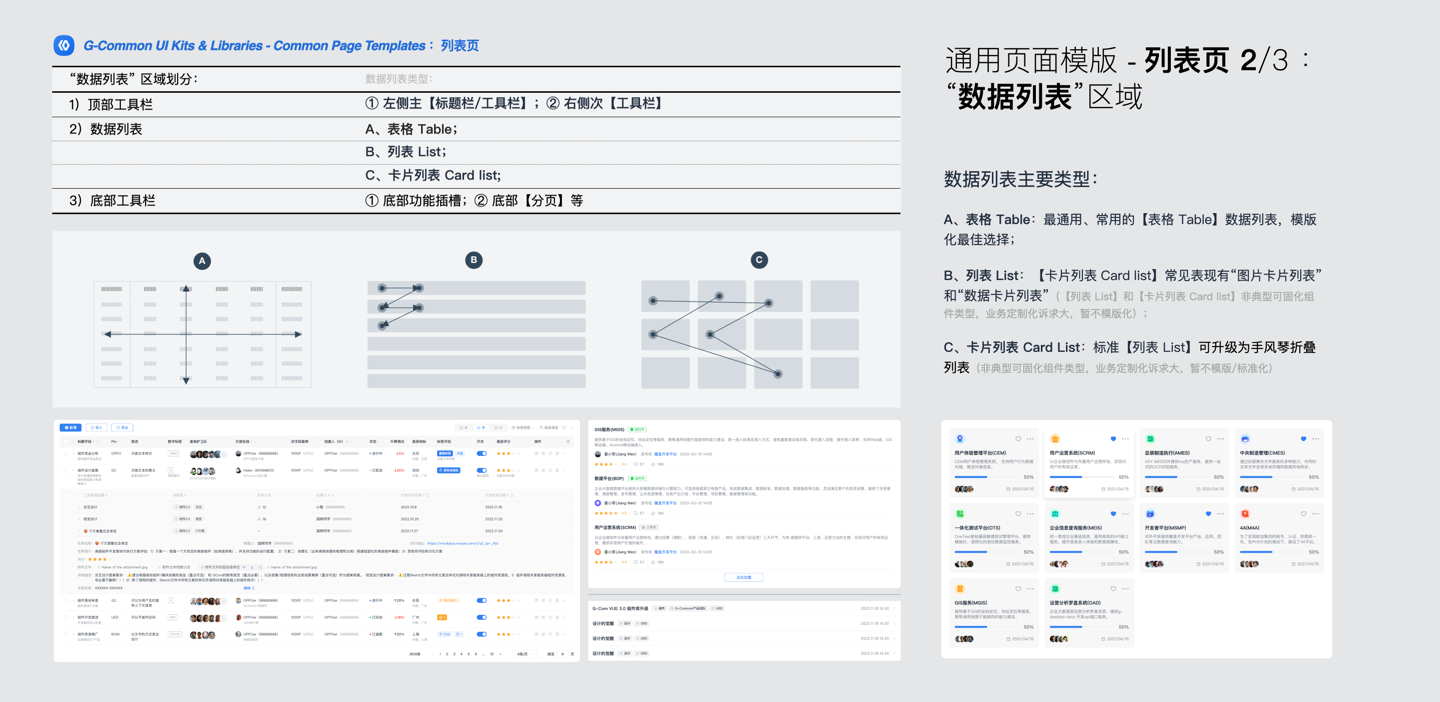Screen dimensions: 1440x702
Task: Go to page 2 in table pagination
Action: click(447, 654)
